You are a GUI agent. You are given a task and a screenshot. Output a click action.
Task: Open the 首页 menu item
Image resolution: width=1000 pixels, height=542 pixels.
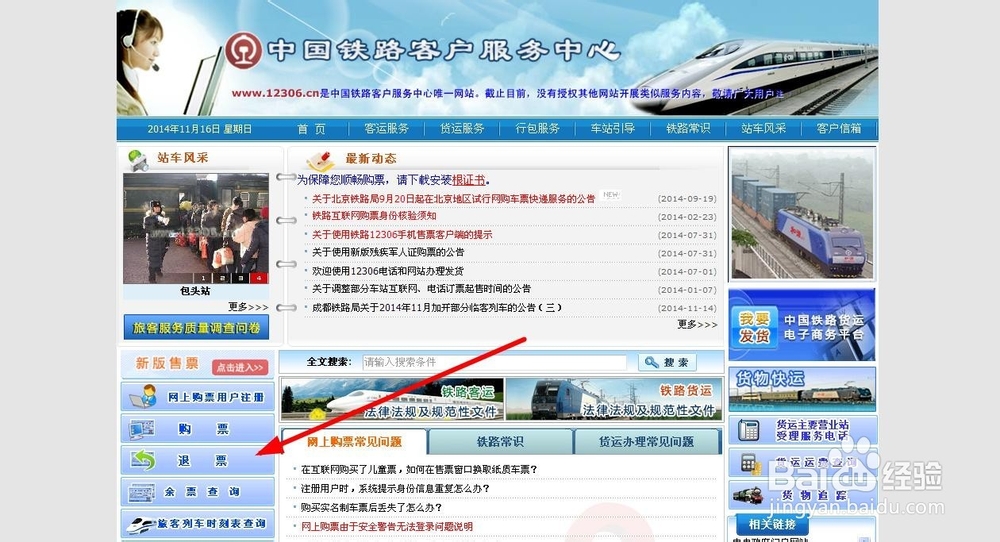coord(311,129)
